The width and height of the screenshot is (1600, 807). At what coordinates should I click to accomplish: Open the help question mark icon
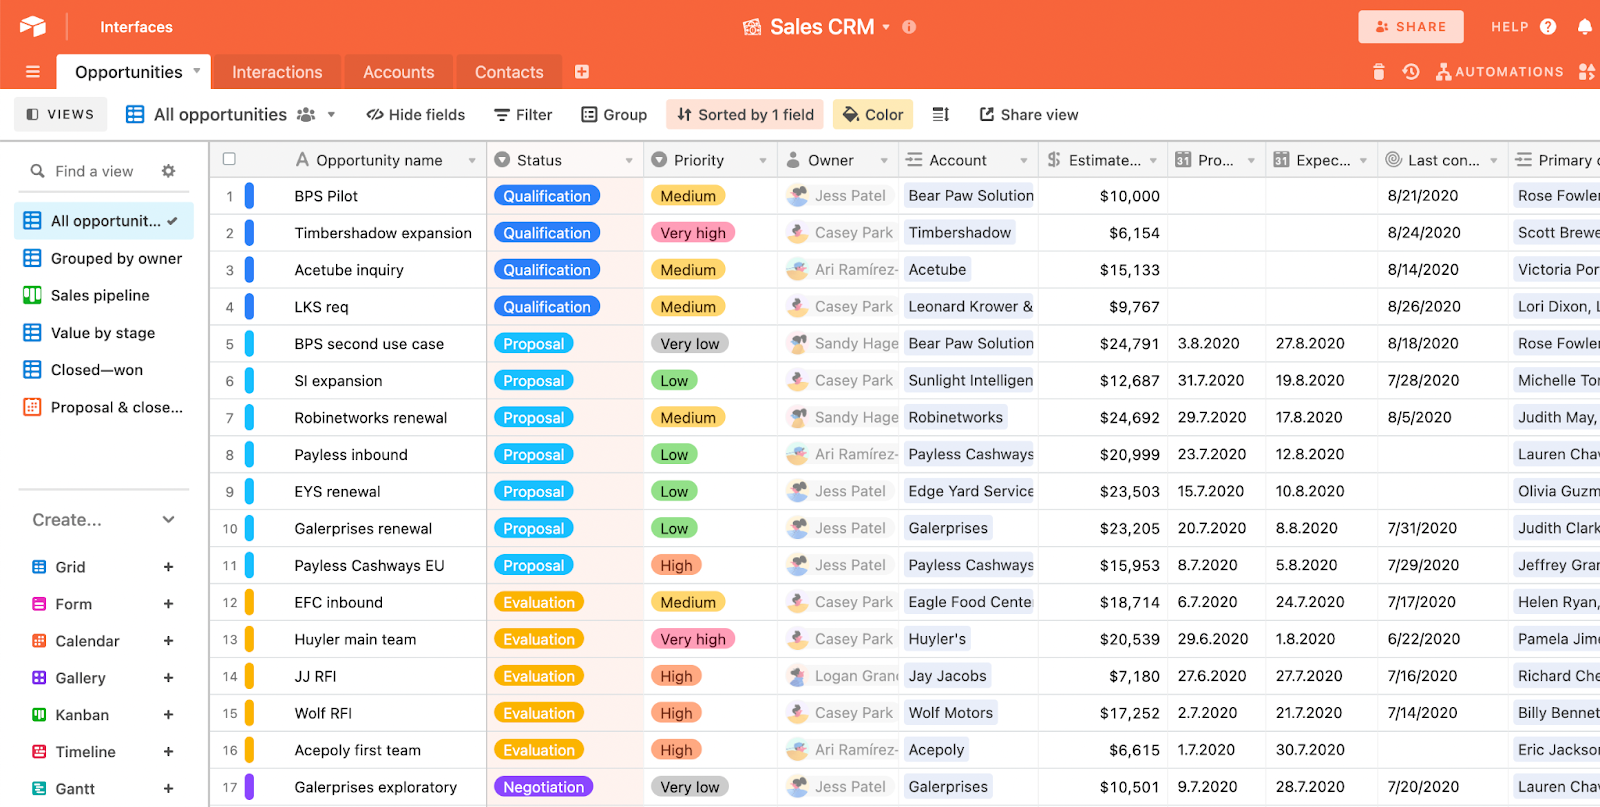(1548, 27)
